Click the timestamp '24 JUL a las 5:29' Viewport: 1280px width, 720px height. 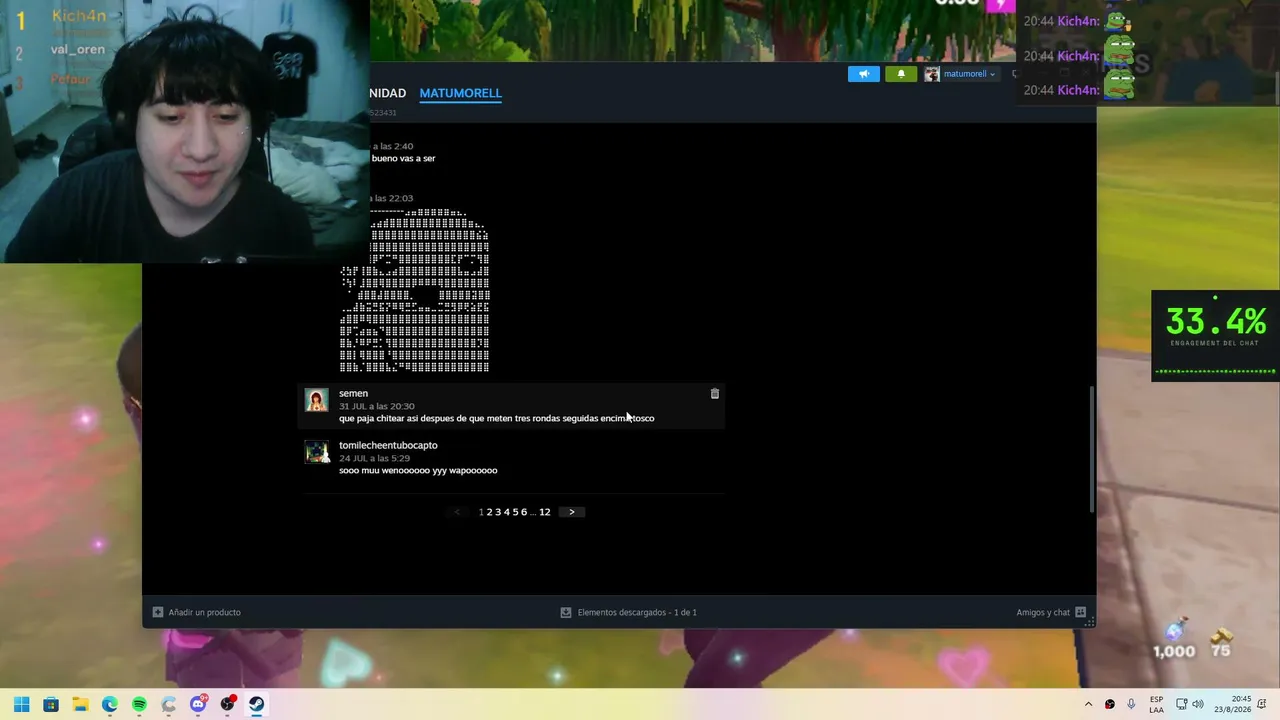pos(374,458)
